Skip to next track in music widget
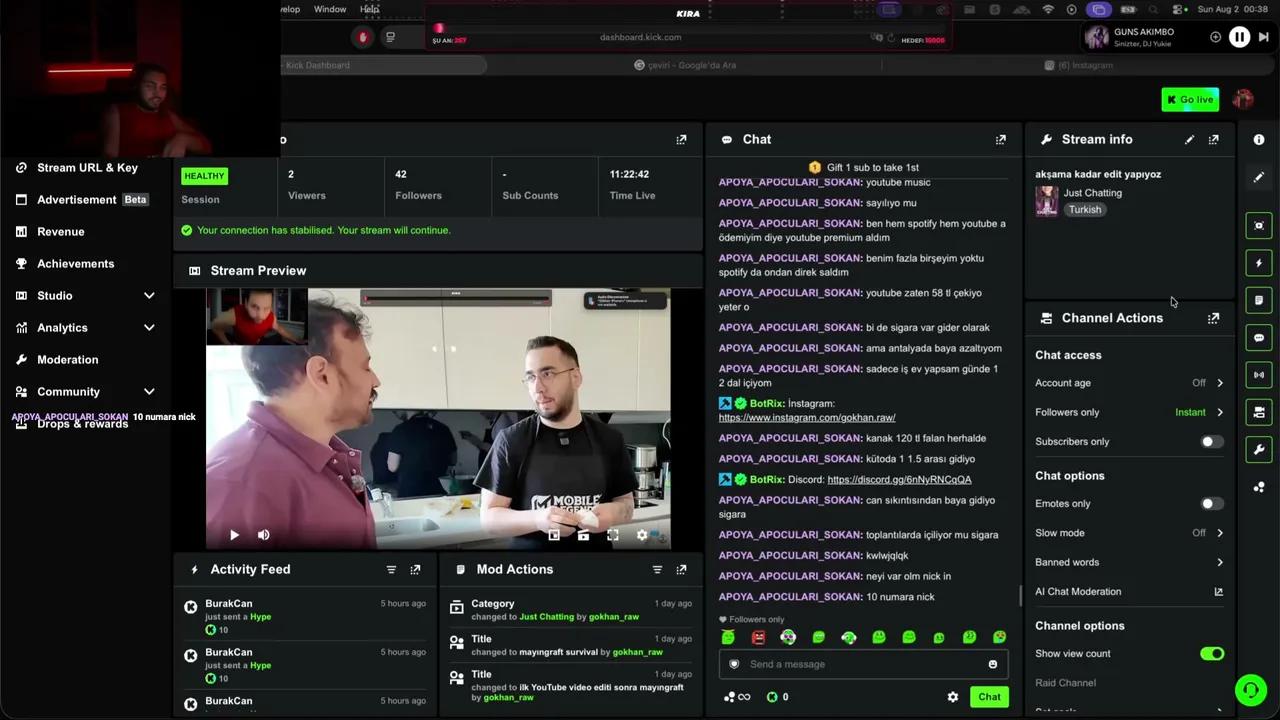Image resolution: width=1280 pixels, height=720 pixels. click(1264, 37)
